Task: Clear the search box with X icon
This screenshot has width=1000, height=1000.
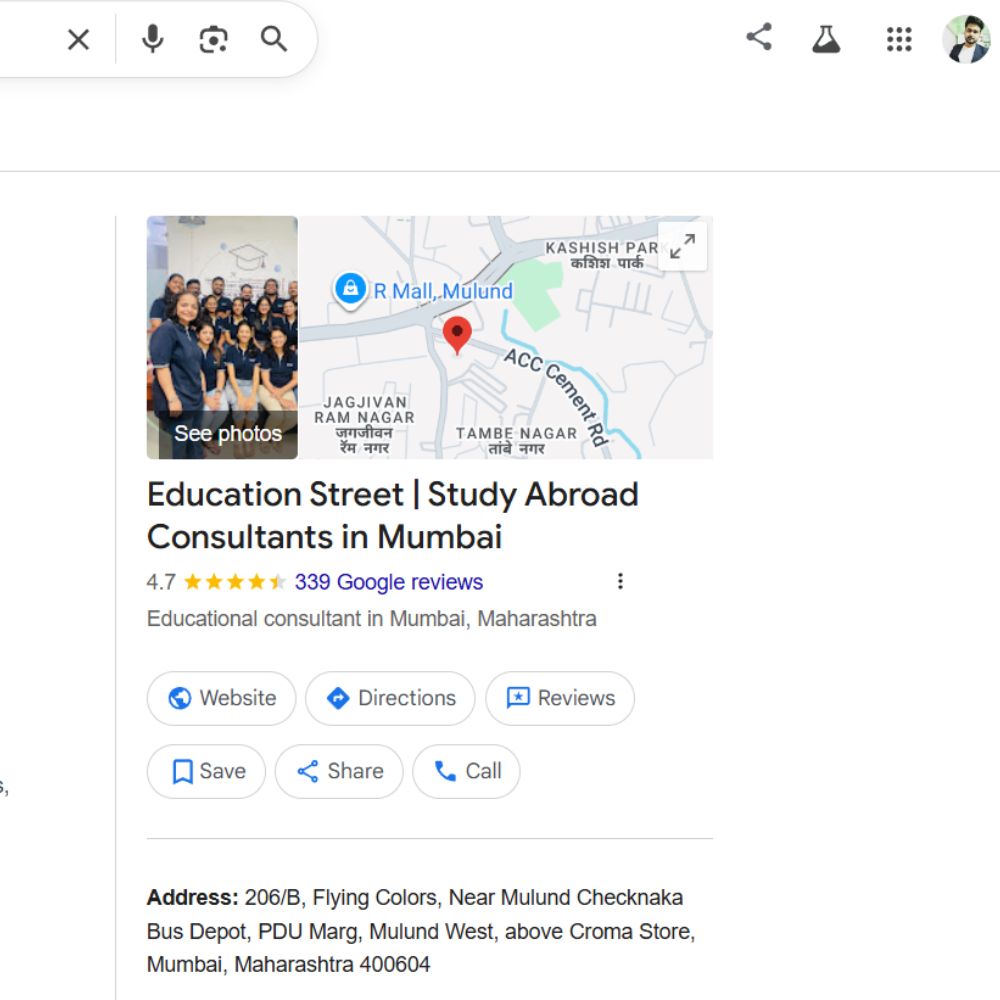Action: (78, 39)
